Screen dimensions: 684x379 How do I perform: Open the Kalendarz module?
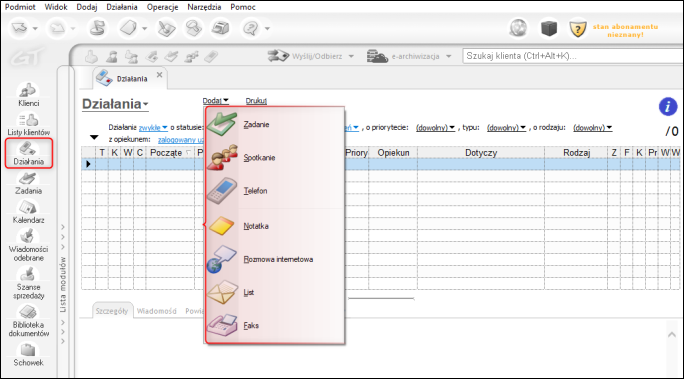click(x=28, y=212)
